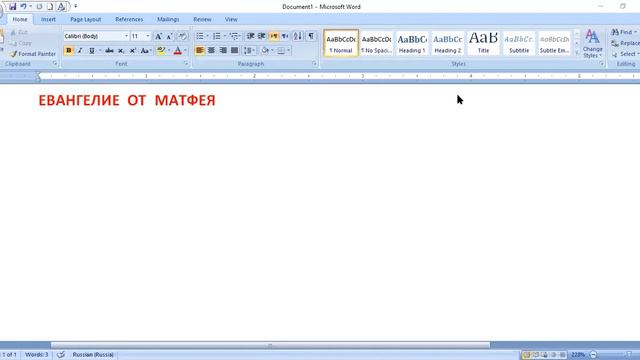Screen dimensions: 640x360
Task: Toggle Align Text Left
Action: pyautogui.click(x=200, y=51)
